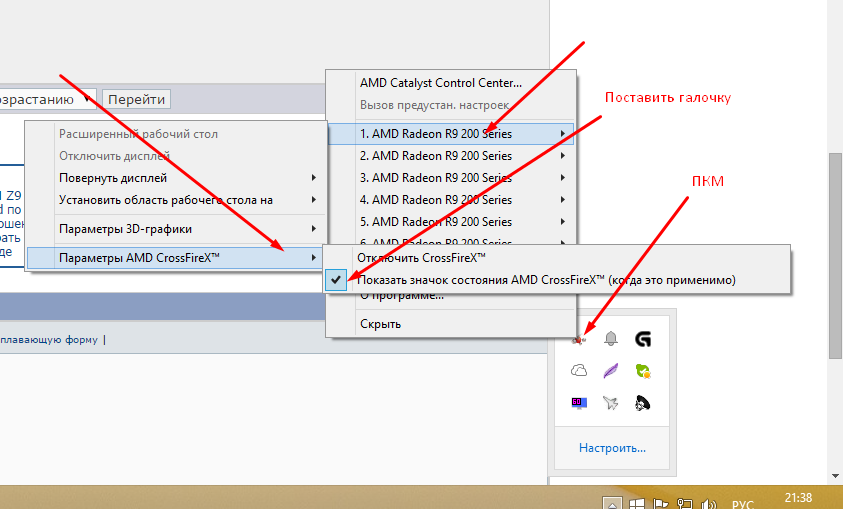Expand 3. AMD Radeon R9 200 Series submenu
This screenshot has width=843, height=509.
coord(451,178)
